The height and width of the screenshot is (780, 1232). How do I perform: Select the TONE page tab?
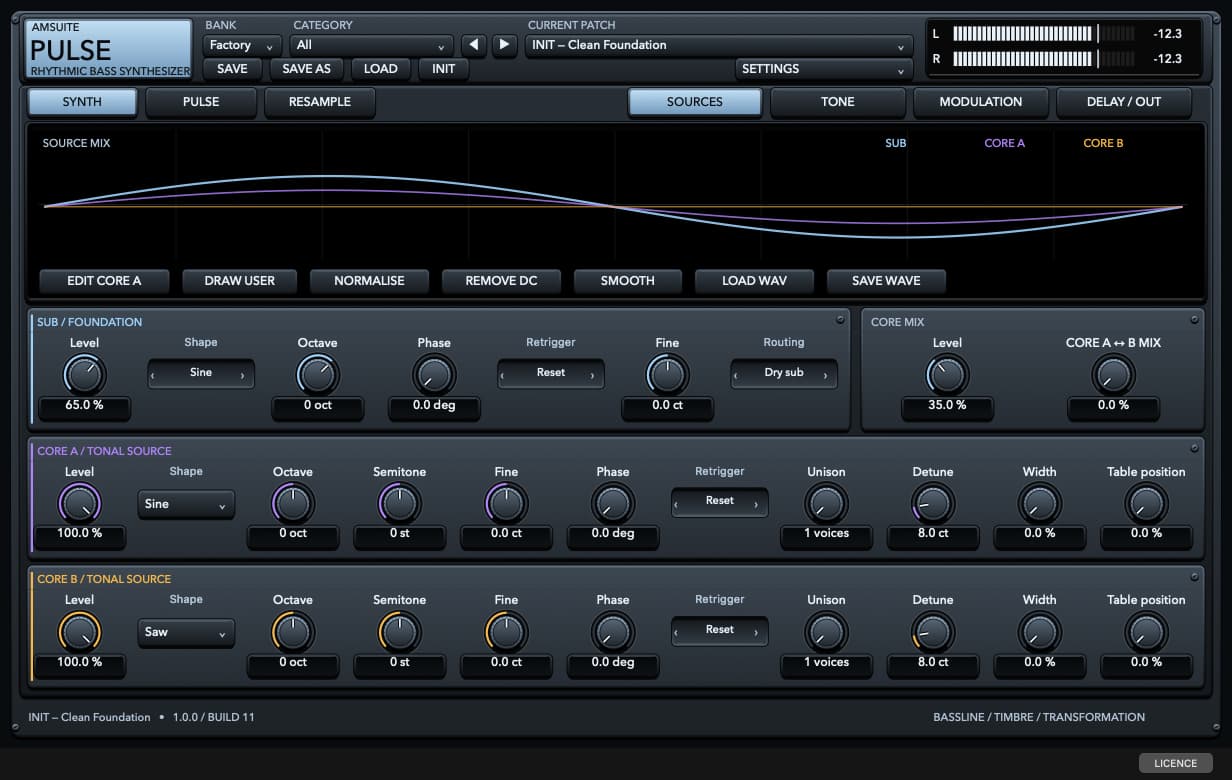(838, 102)
